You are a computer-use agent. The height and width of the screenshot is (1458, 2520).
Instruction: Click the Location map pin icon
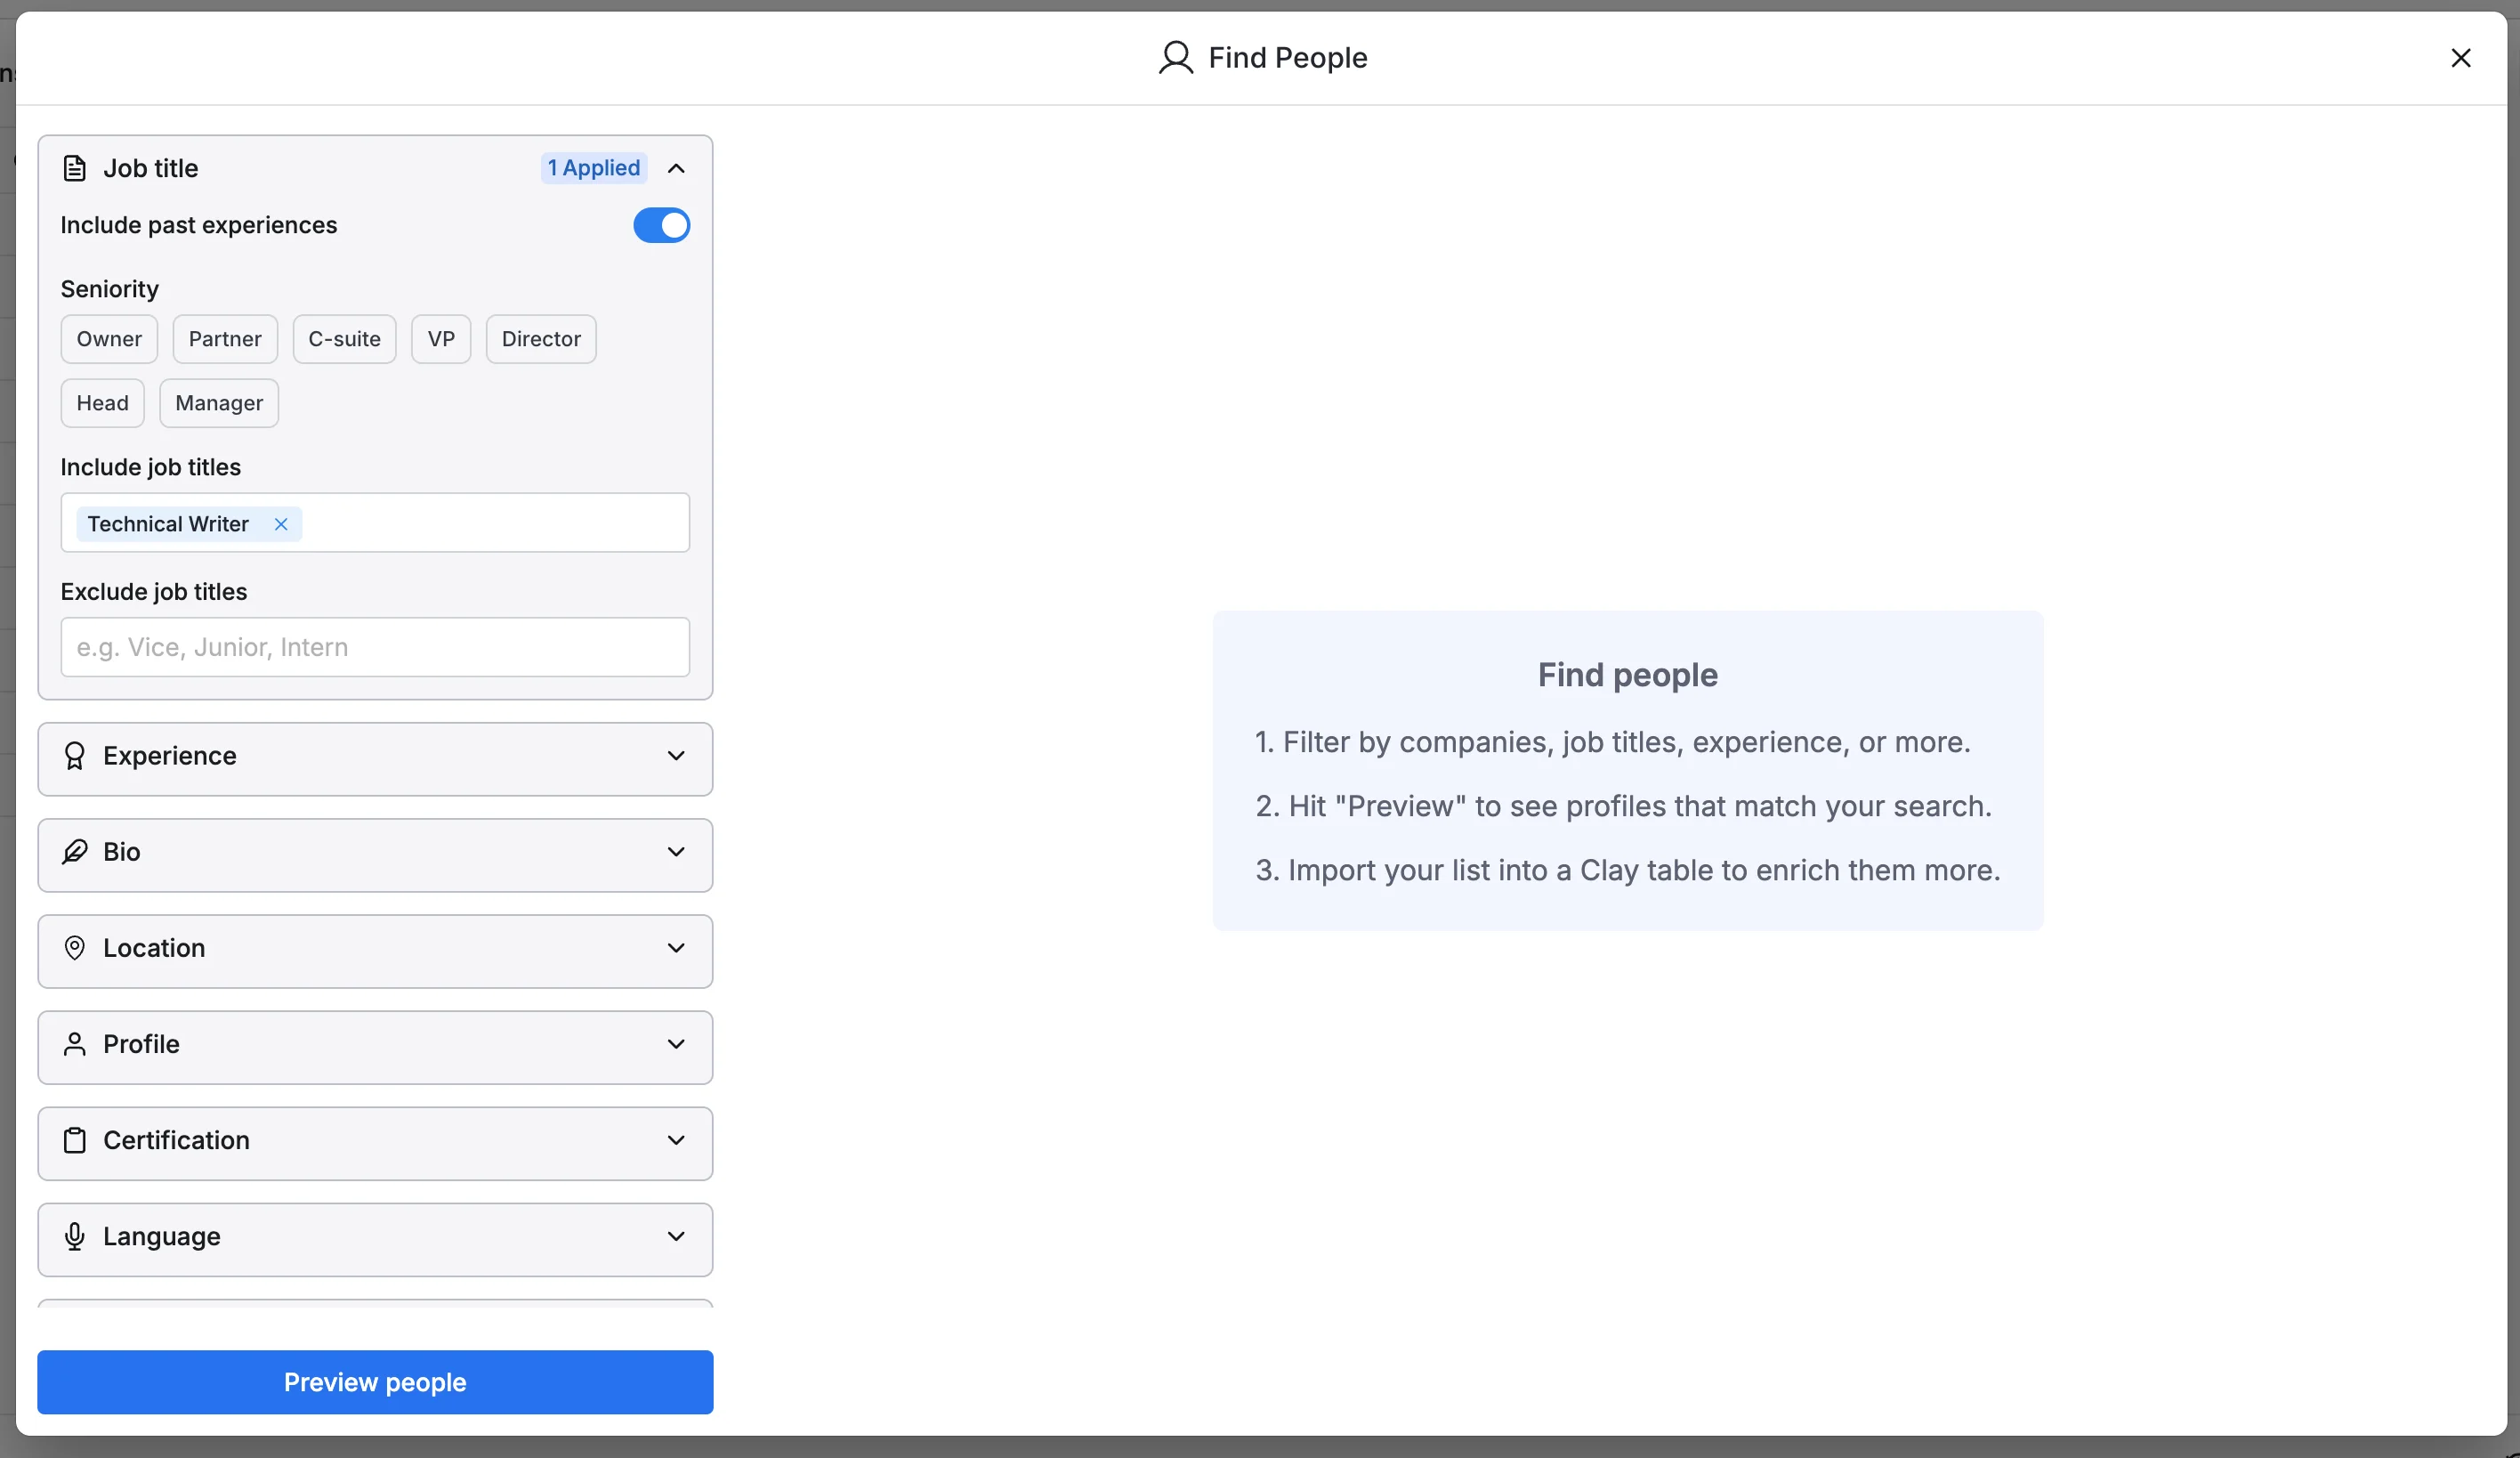74,948
